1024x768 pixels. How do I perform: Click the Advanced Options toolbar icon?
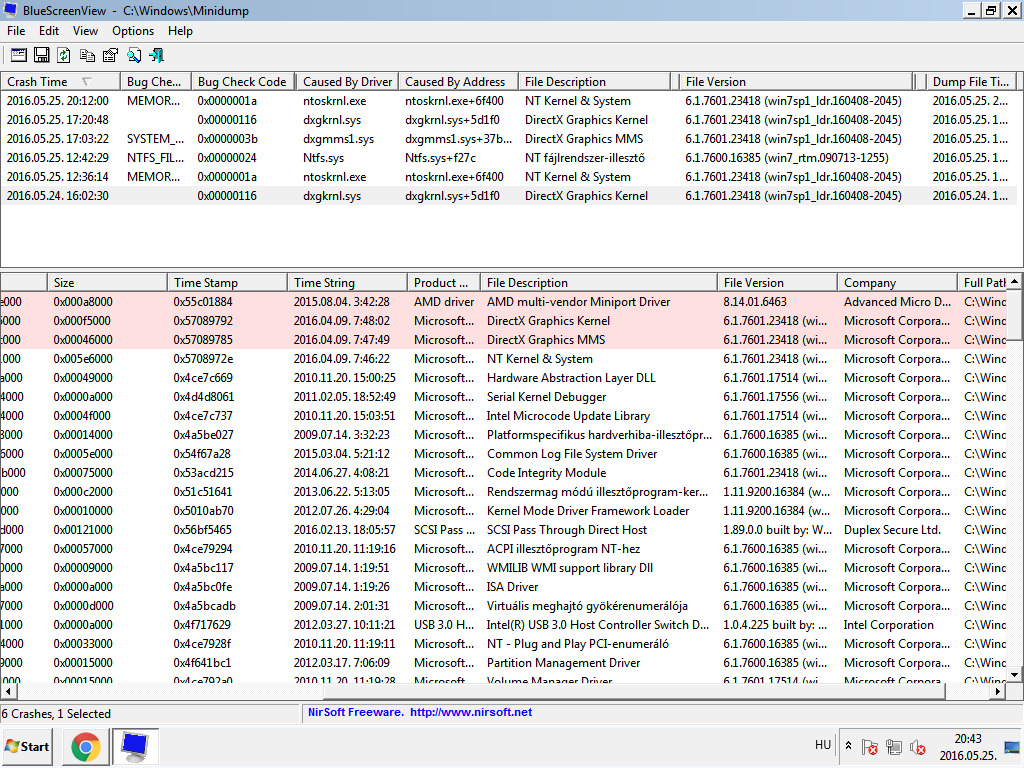[x=18, y=56]
